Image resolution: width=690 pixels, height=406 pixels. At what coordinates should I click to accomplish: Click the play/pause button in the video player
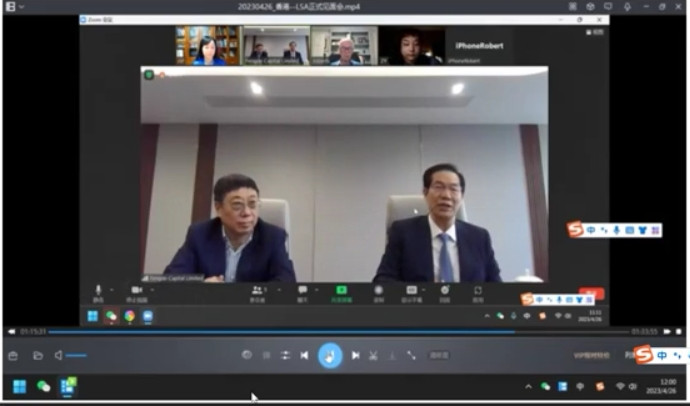point(330,355)
